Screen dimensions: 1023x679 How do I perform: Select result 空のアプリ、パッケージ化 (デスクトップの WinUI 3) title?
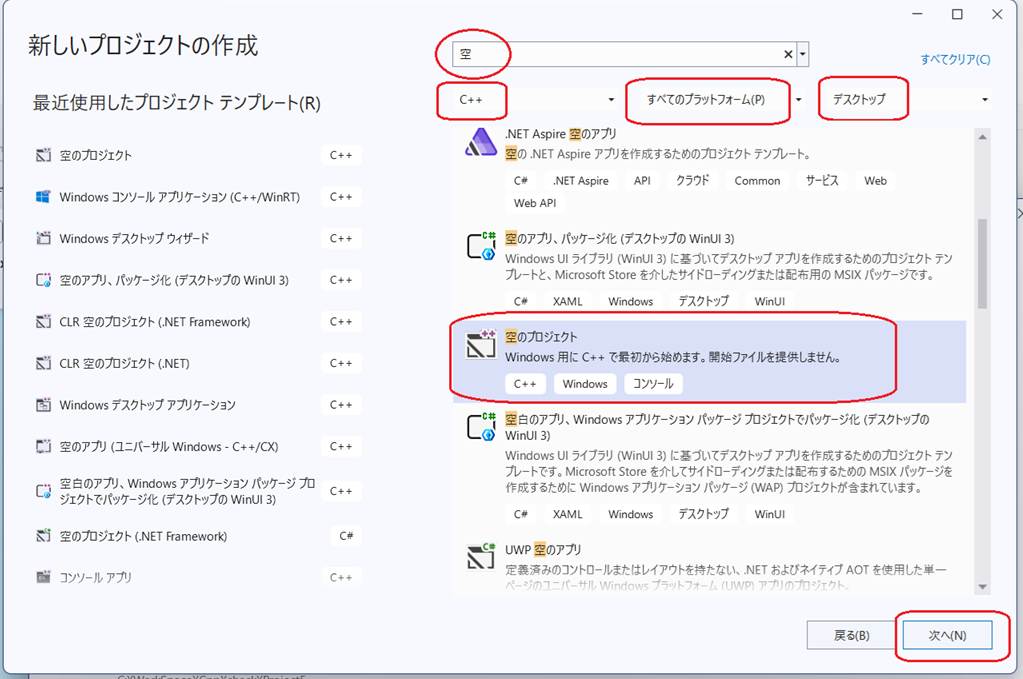620,239
